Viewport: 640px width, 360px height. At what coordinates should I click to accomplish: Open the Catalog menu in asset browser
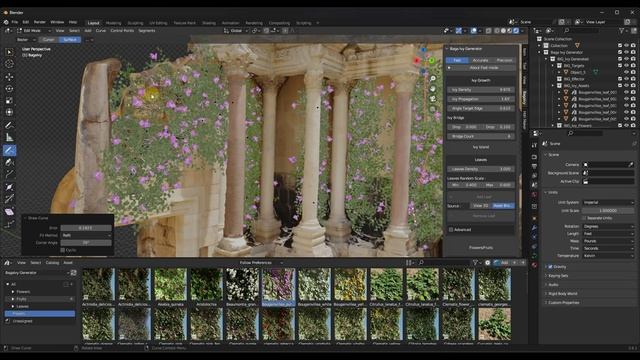pyautogui.click(x=52, y=263)
